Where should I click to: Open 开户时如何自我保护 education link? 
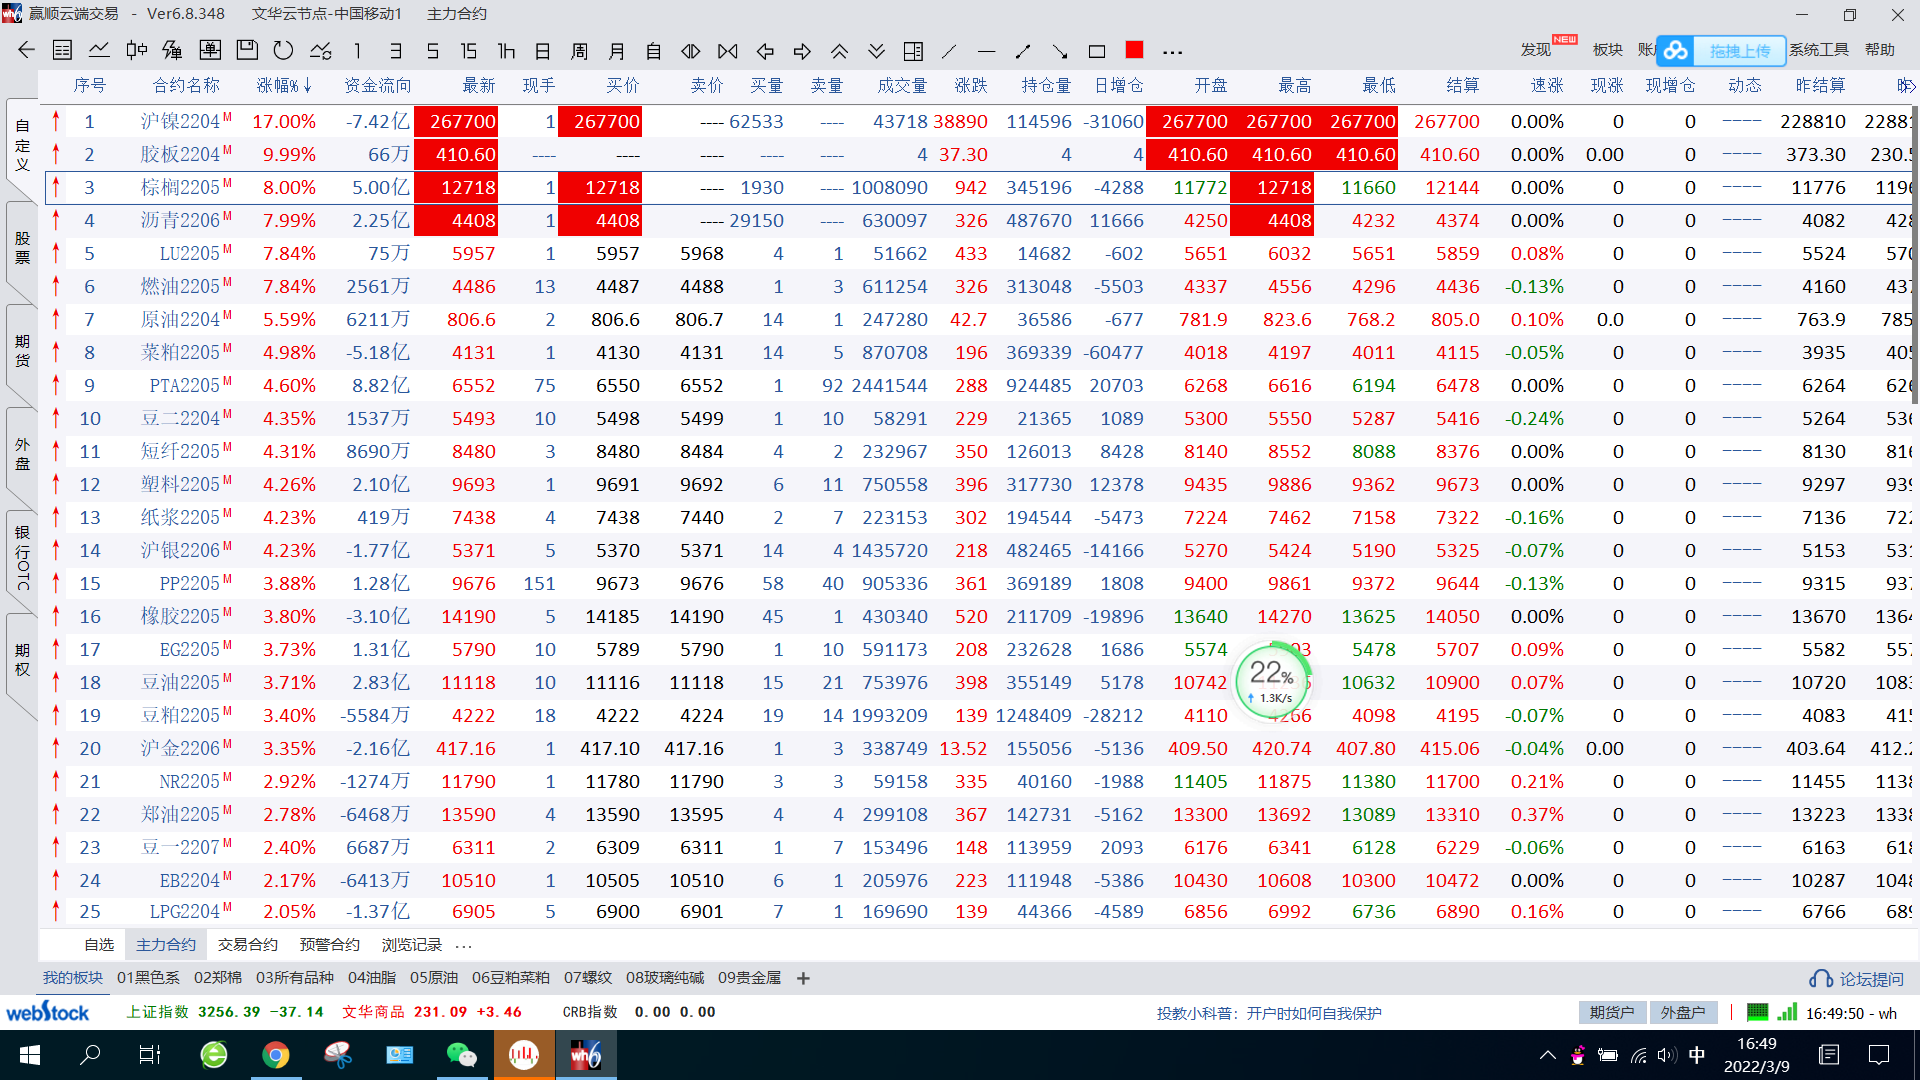point(1314,1013)
